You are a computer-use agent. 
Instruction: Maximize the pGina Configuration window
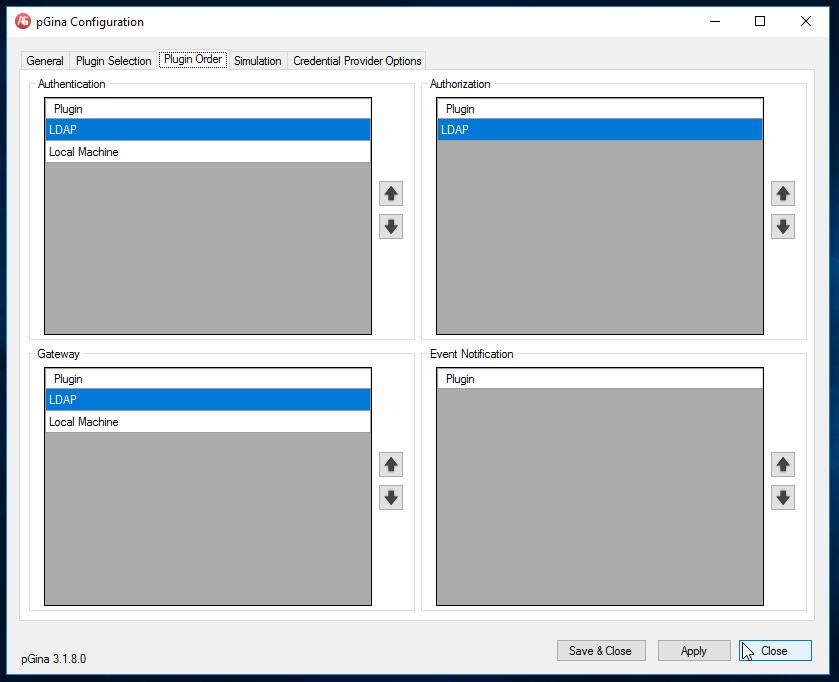coord(760,21)
